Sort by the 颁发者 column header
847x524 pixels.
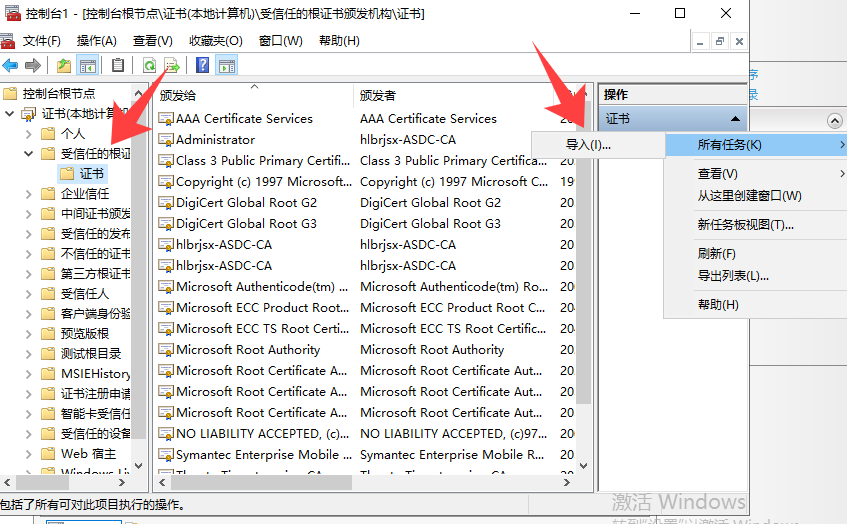378,96
